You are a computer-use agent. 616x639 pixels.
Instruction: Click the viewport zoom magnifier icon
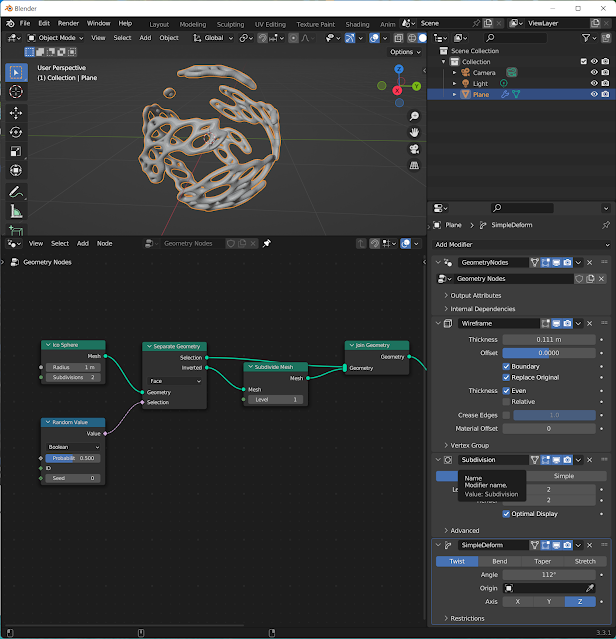414,117
